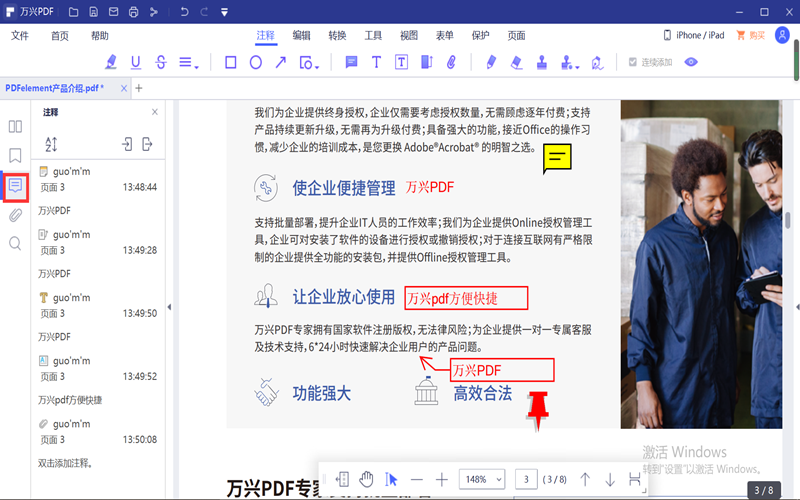Viewport: 800px width, 500px height.
Task: Add a sticky note comment
Action: (x=351, y=62)
